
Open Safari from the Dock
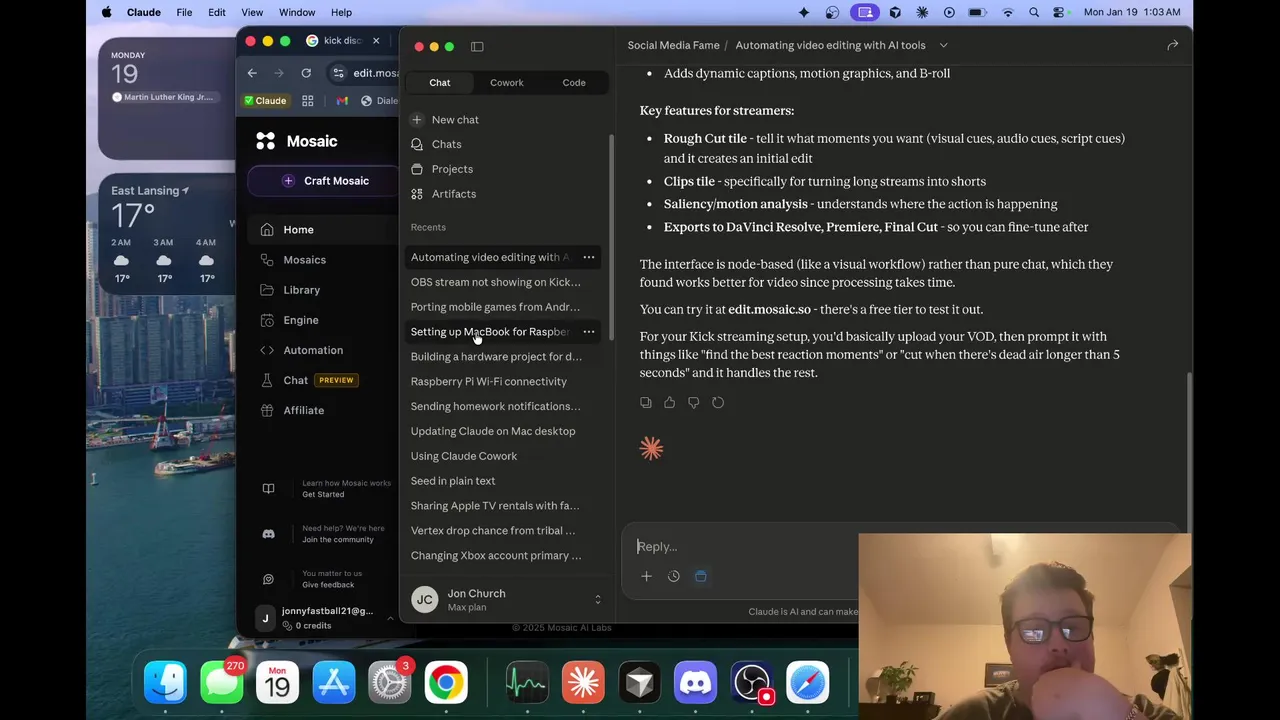coord(807,683)
